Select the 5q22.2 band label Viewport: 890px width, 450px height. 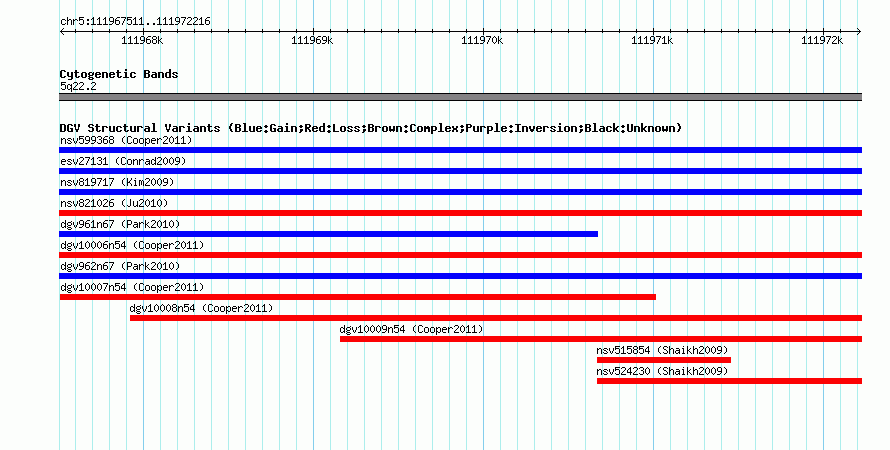78,86
